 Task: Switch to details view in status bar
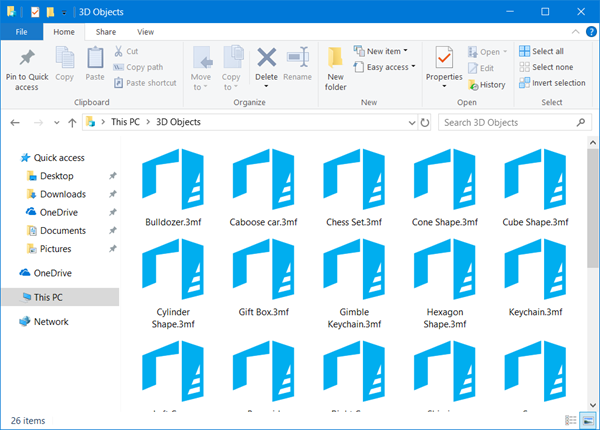coord(570,420)
